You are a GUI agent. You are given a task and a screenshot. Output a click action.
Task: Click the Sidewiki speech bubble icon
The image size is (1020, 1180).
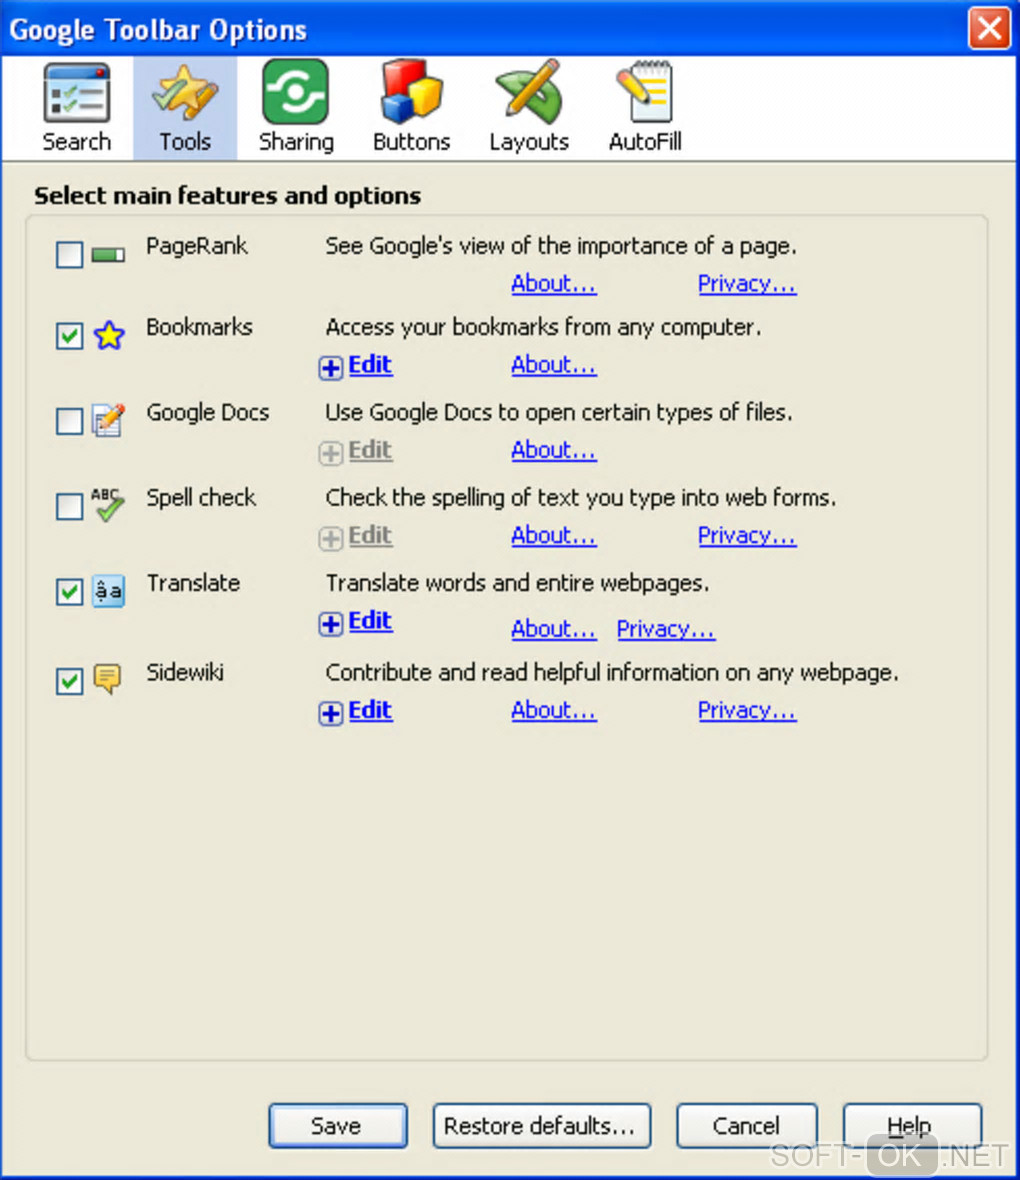coord(108,679)
